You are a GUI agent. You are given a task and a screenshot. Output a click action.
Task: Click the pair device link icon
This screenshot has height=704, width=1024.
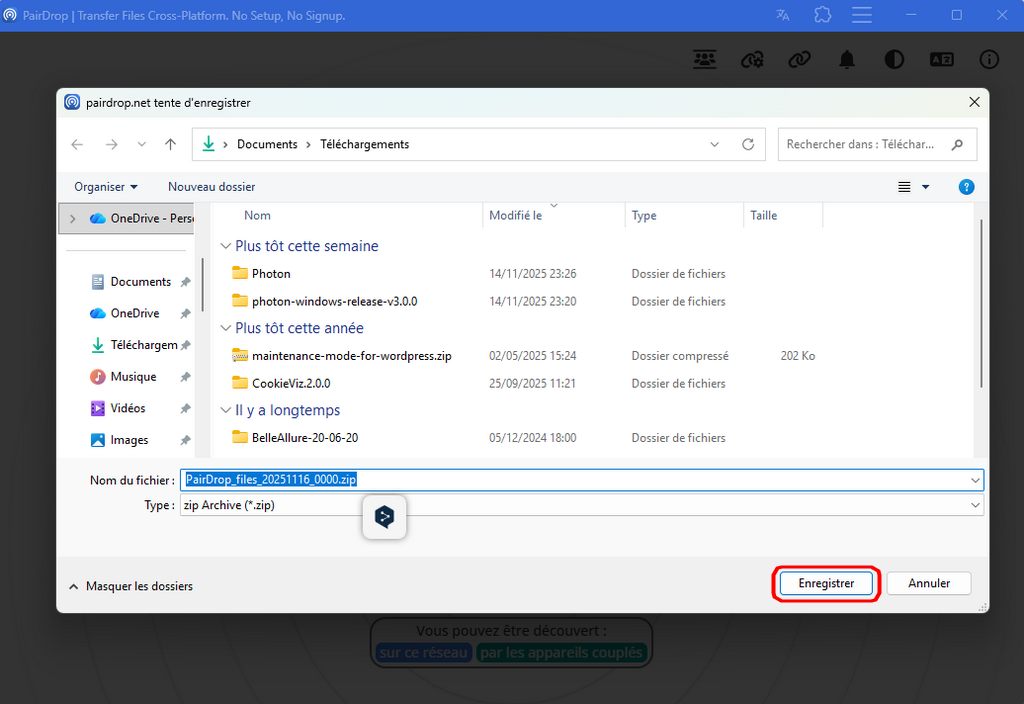point(799,60)
